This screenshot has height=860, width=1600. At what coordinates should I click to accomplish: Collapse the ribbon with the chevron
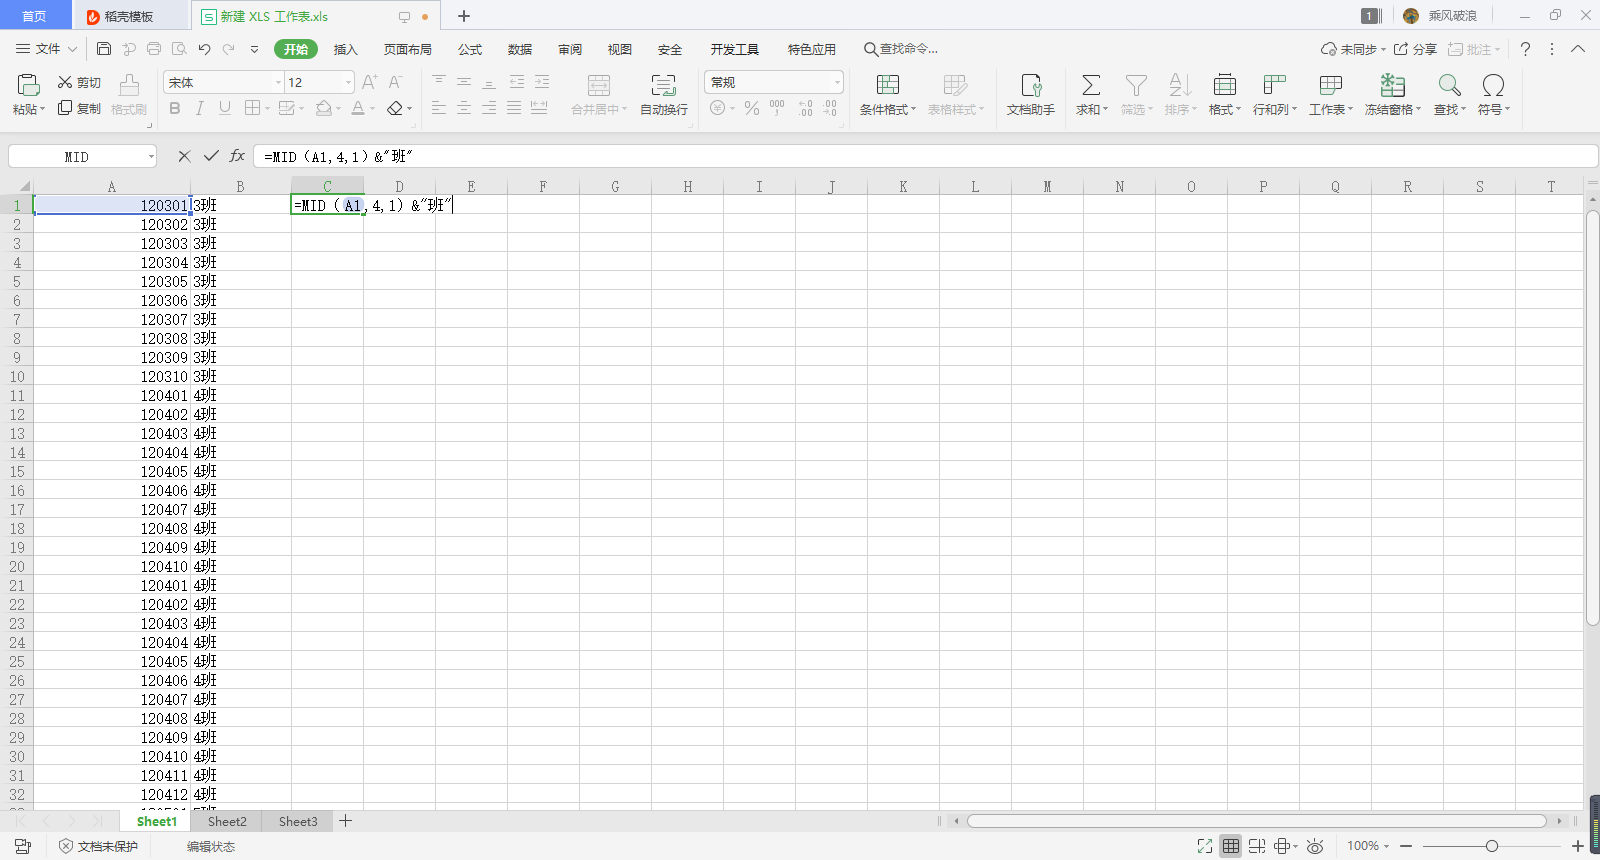tap(1578, 49)
